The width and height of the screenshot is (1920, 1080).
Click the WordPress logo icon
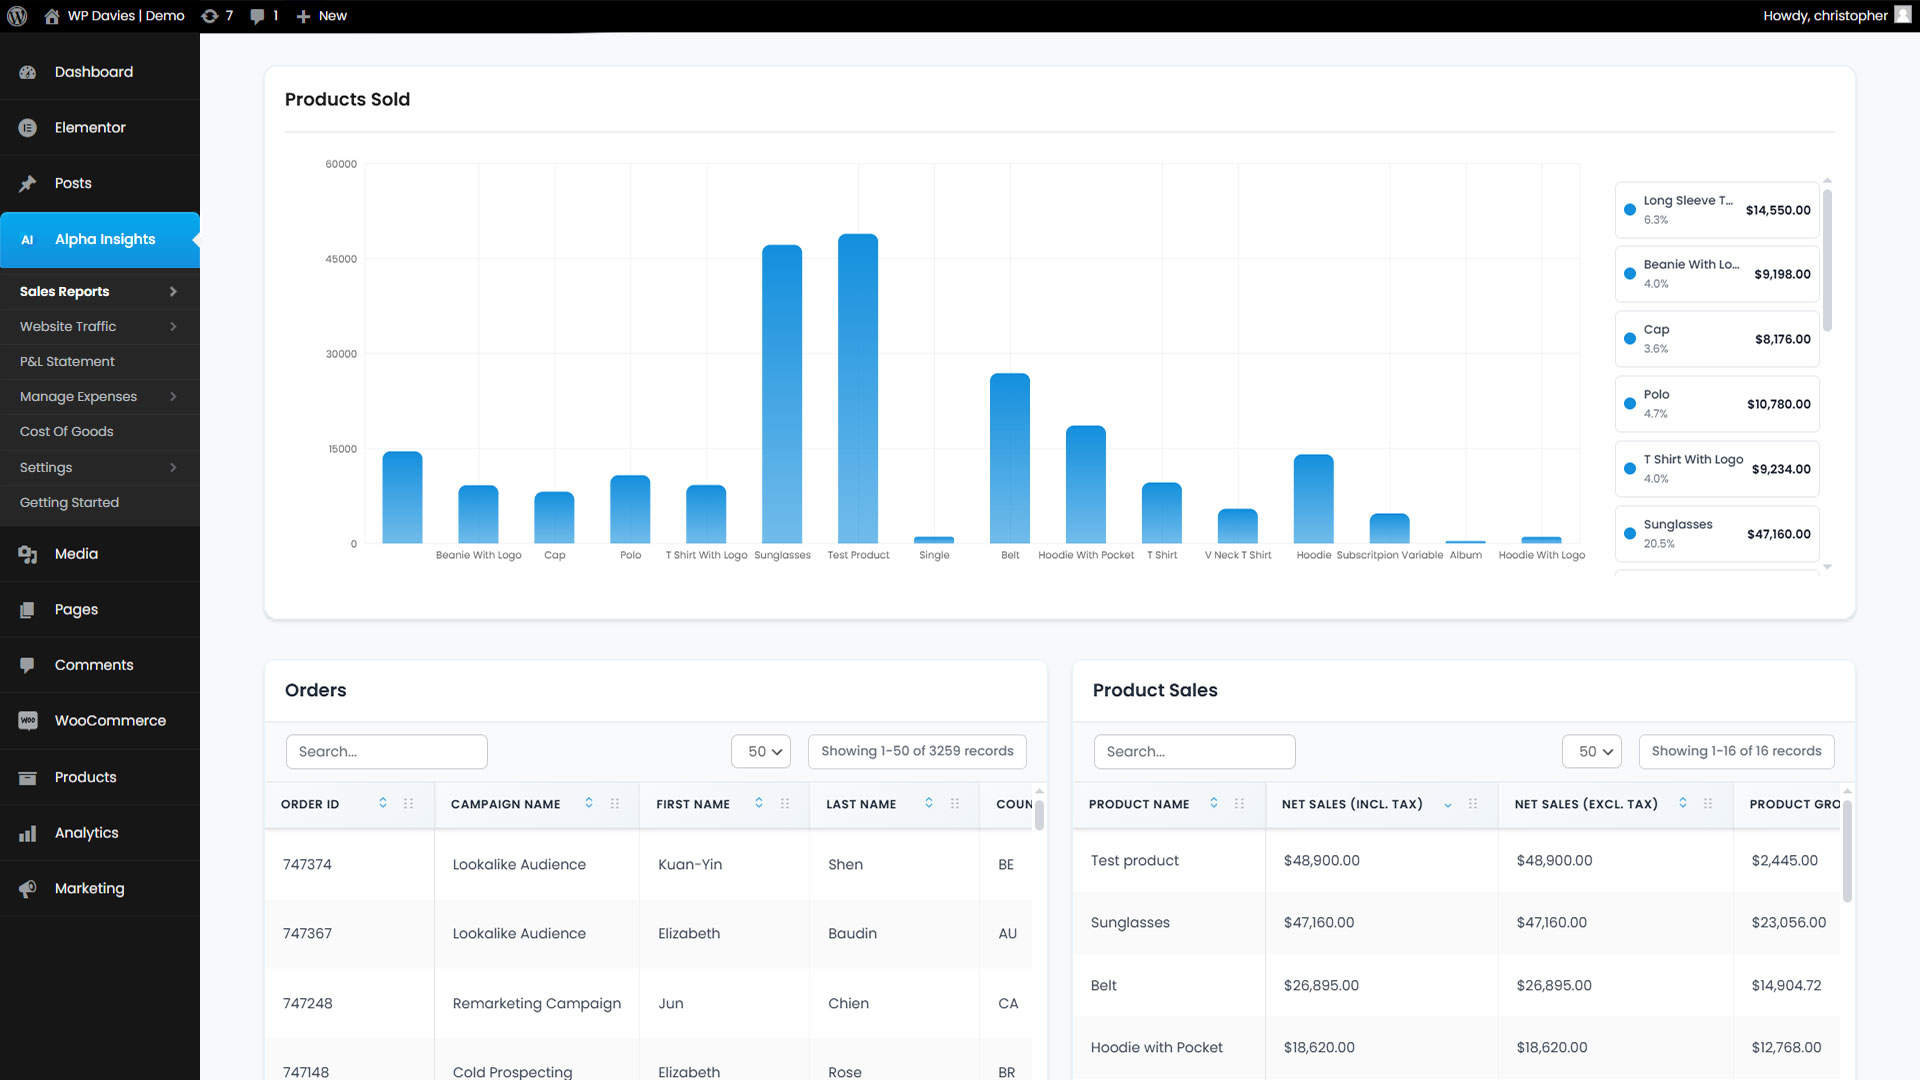(17, 16)
